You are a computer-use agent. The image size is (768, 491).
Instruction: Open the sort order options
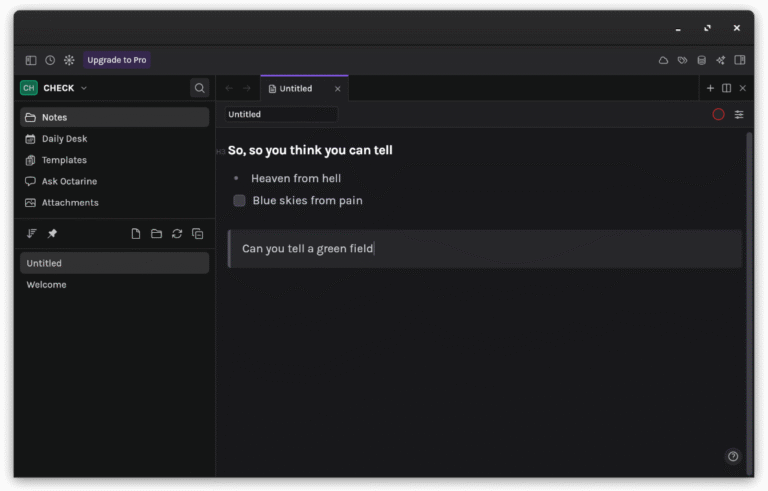(x=32, y=234)
